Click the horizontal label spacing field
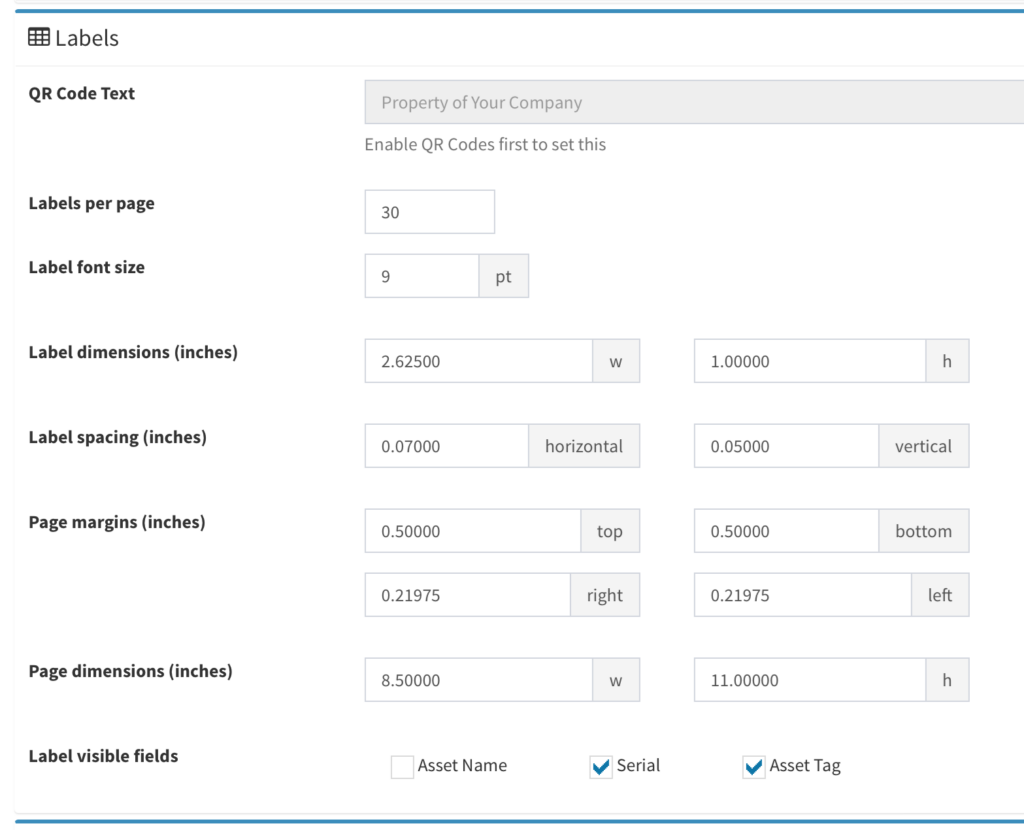Viewport: 1024px width, 830px height. [x=446, y=446]
